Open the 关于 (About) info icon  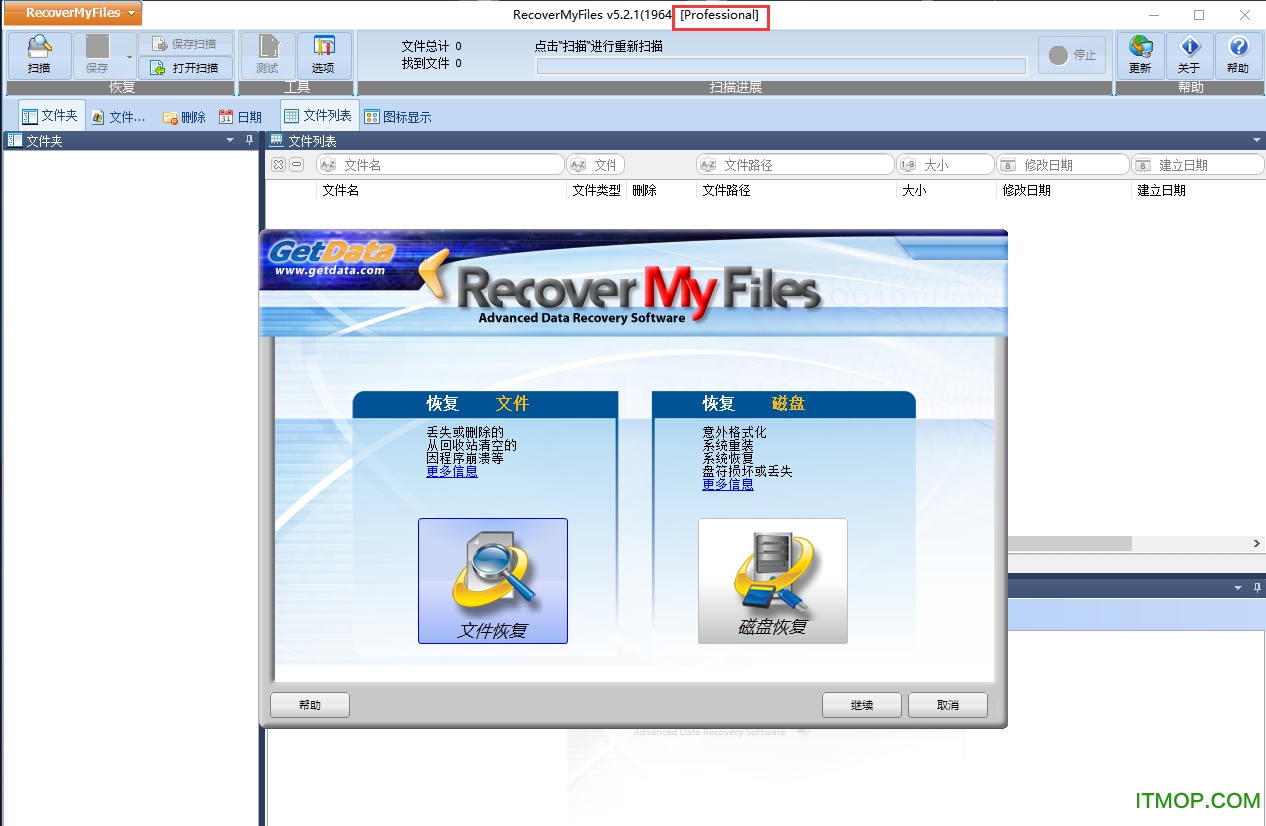(x=1189, y=55)
